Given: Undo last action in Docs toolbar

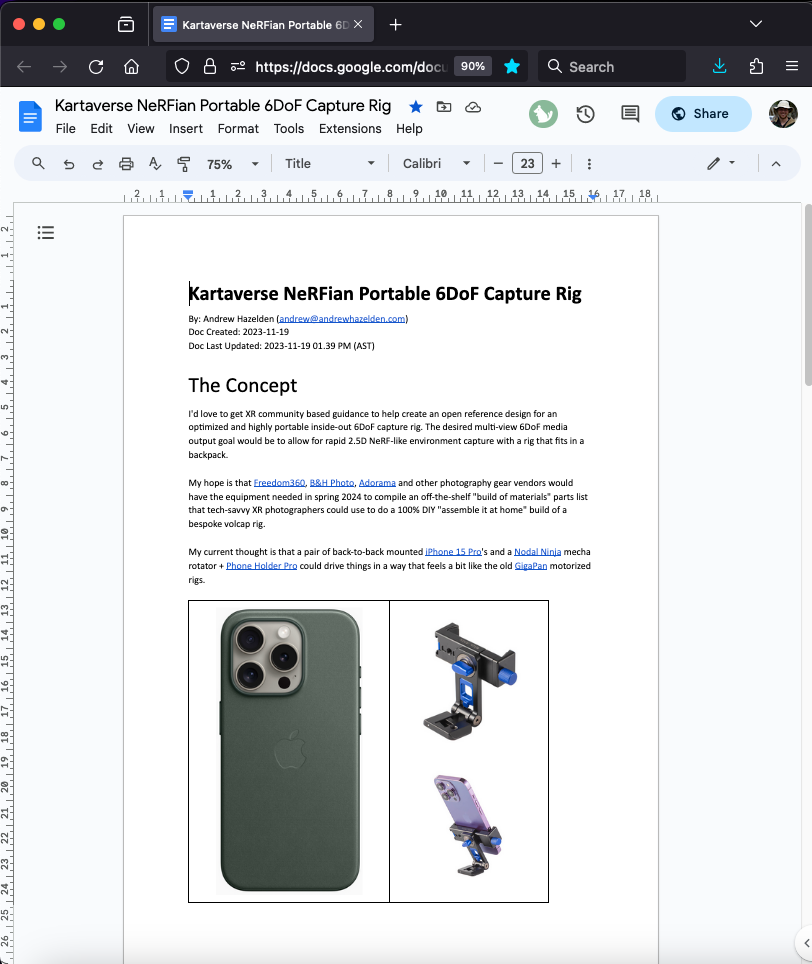Looking at the screenshot, I should point(69,164).
